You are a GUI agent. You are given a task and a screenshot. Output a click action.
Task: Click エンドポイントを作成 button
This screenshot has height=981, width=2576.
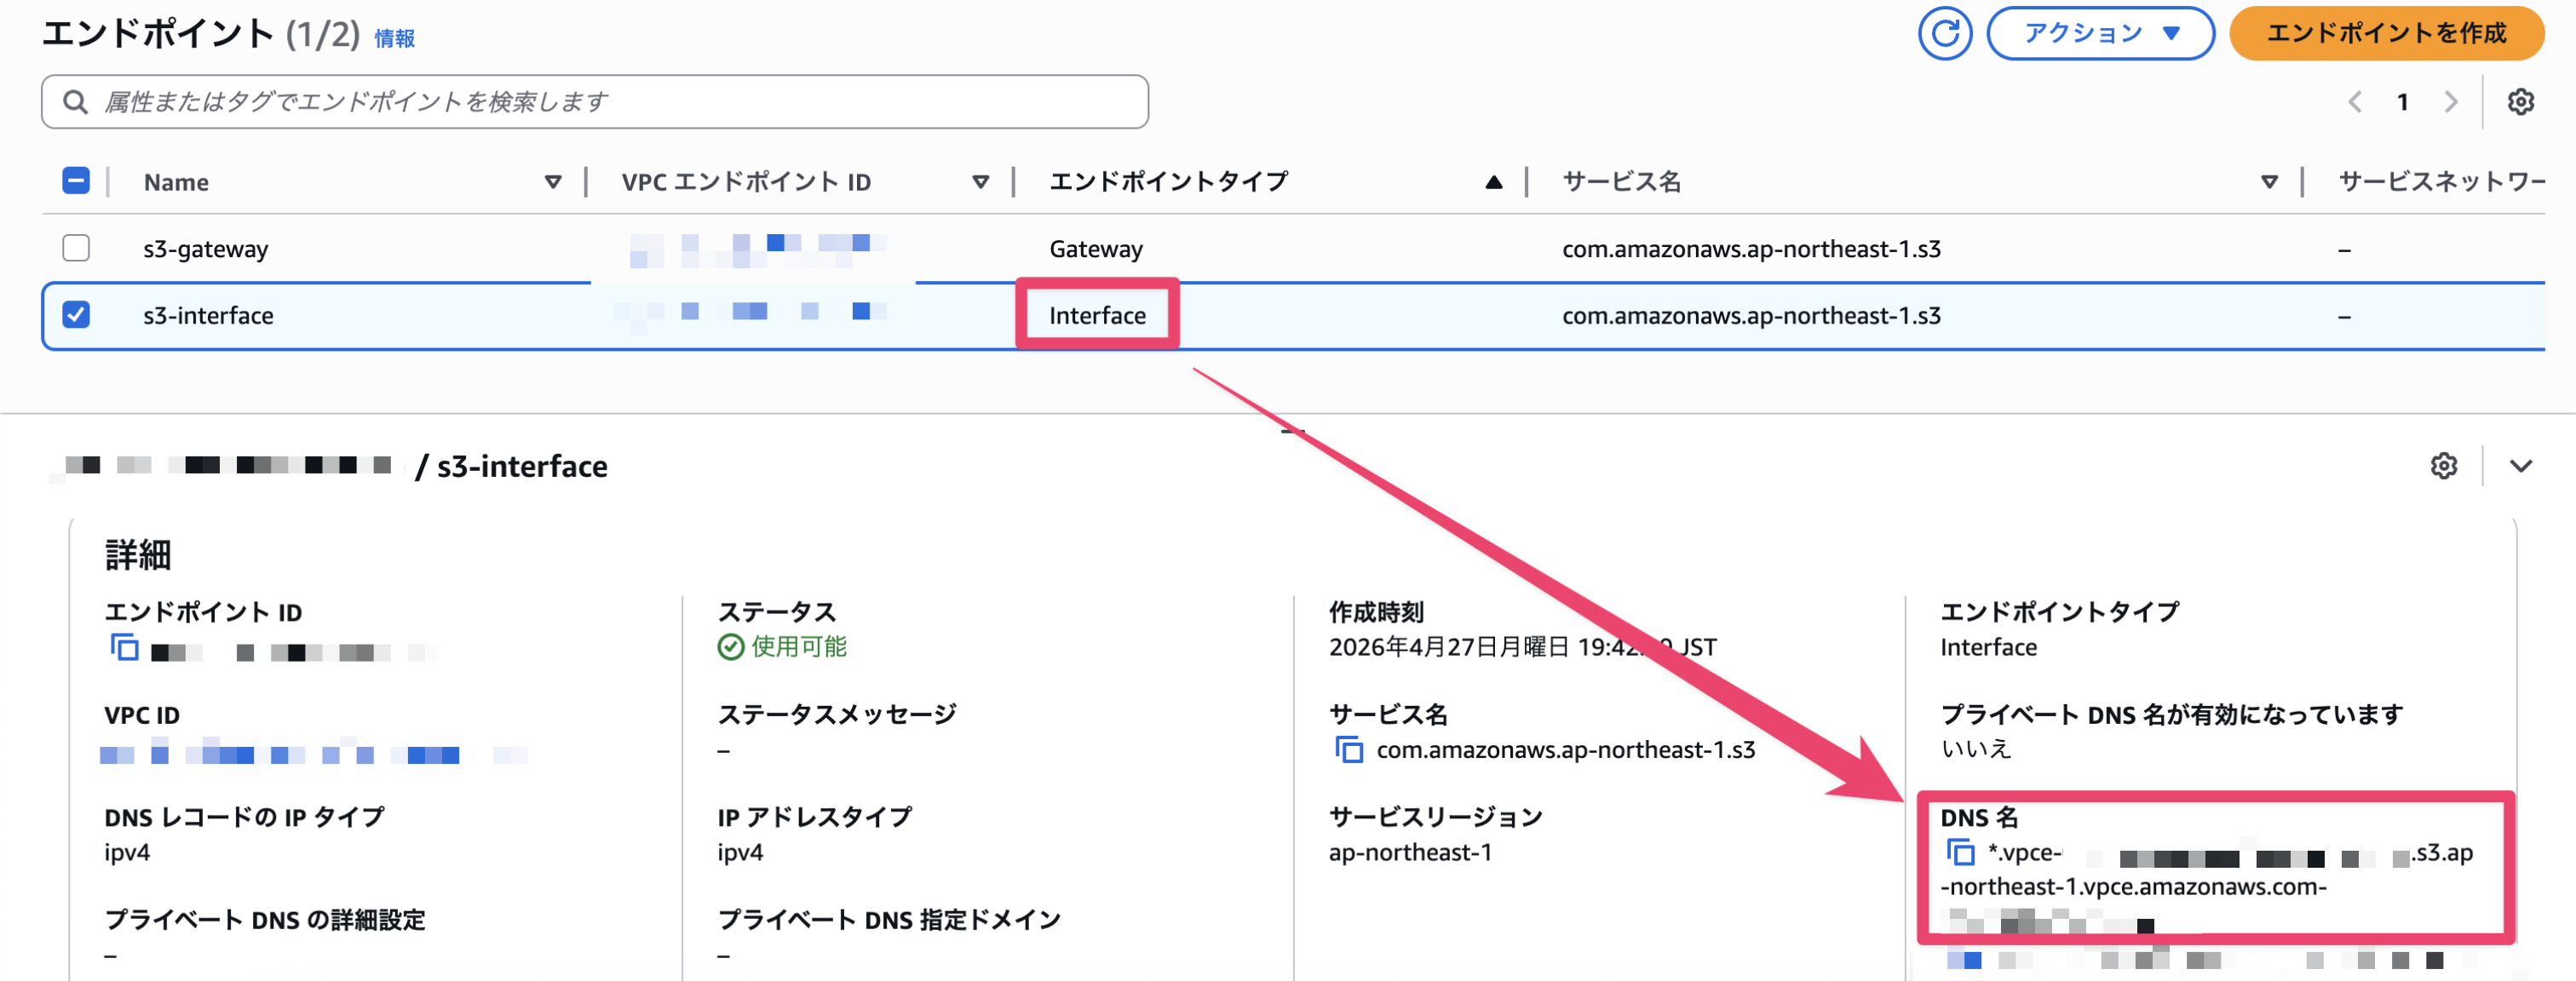pyautogui.click(x=2385, y=34)
